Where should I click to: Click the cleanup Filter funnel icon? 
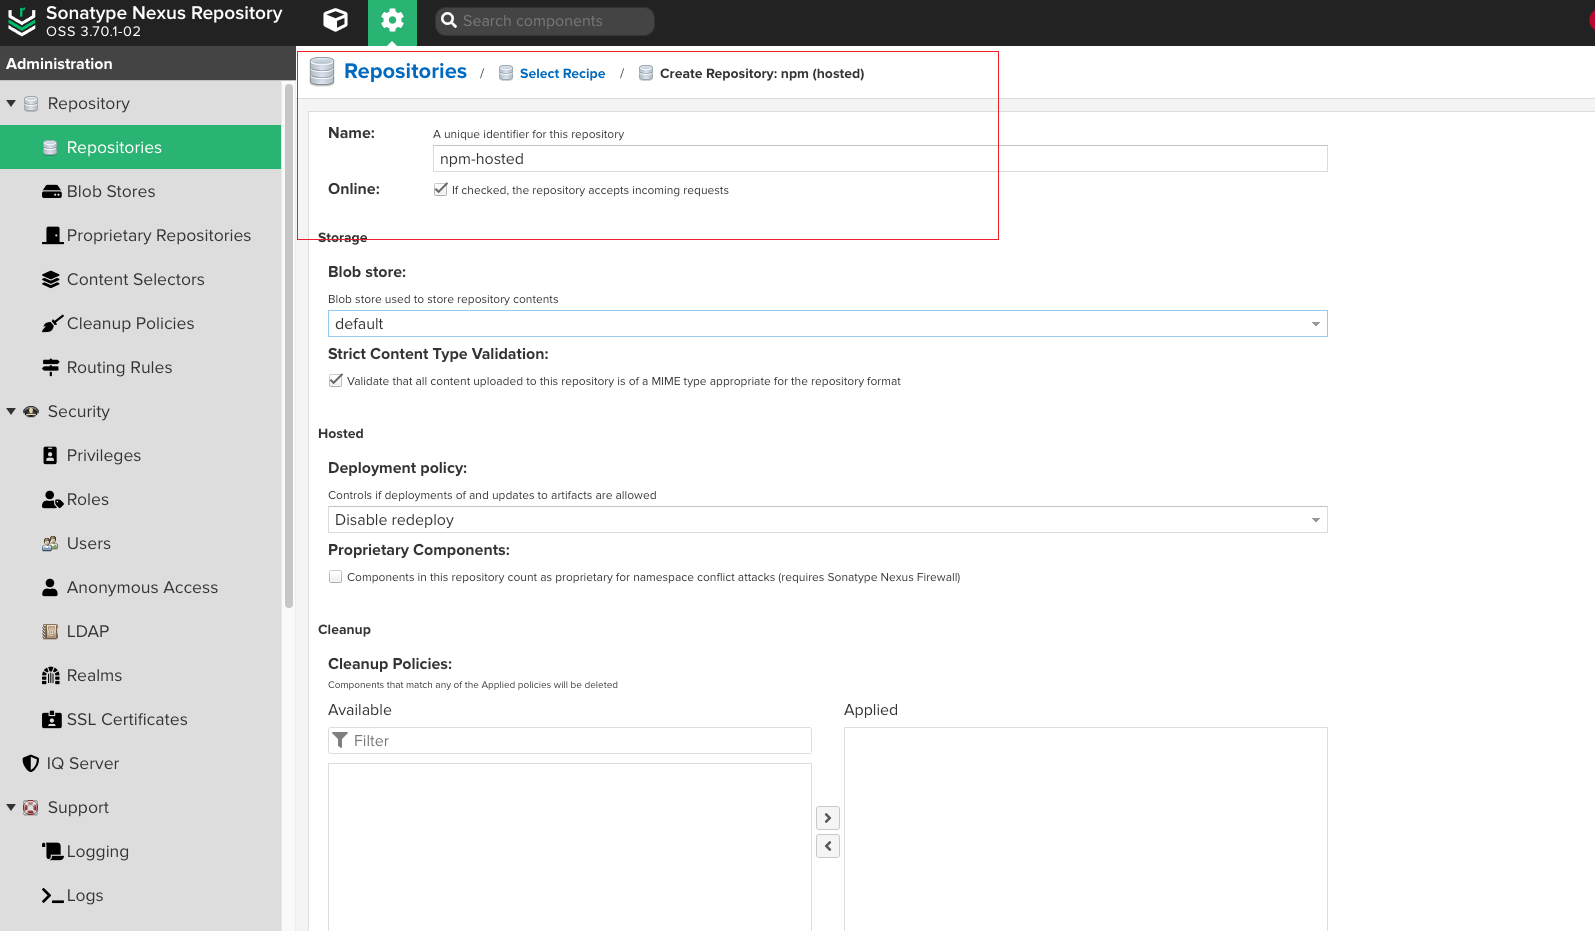coord(340,740)
